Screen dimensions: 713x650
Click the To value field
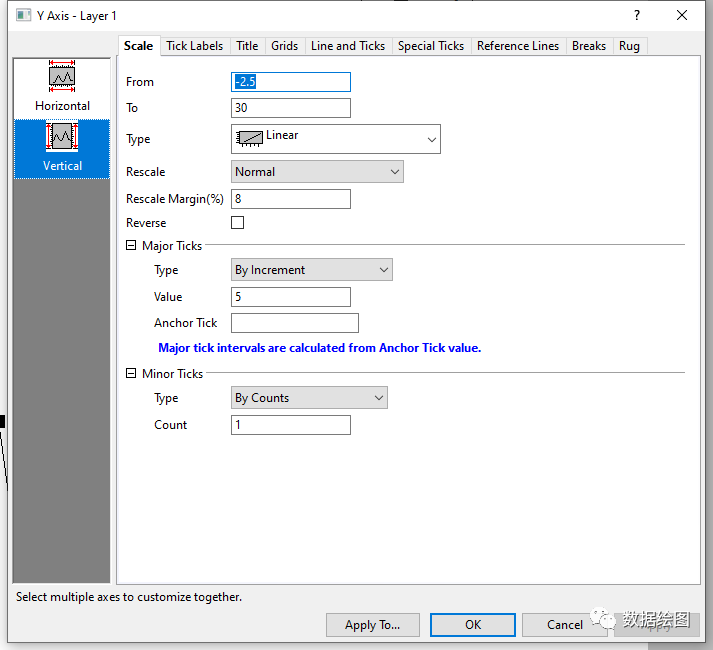[291, 108]
